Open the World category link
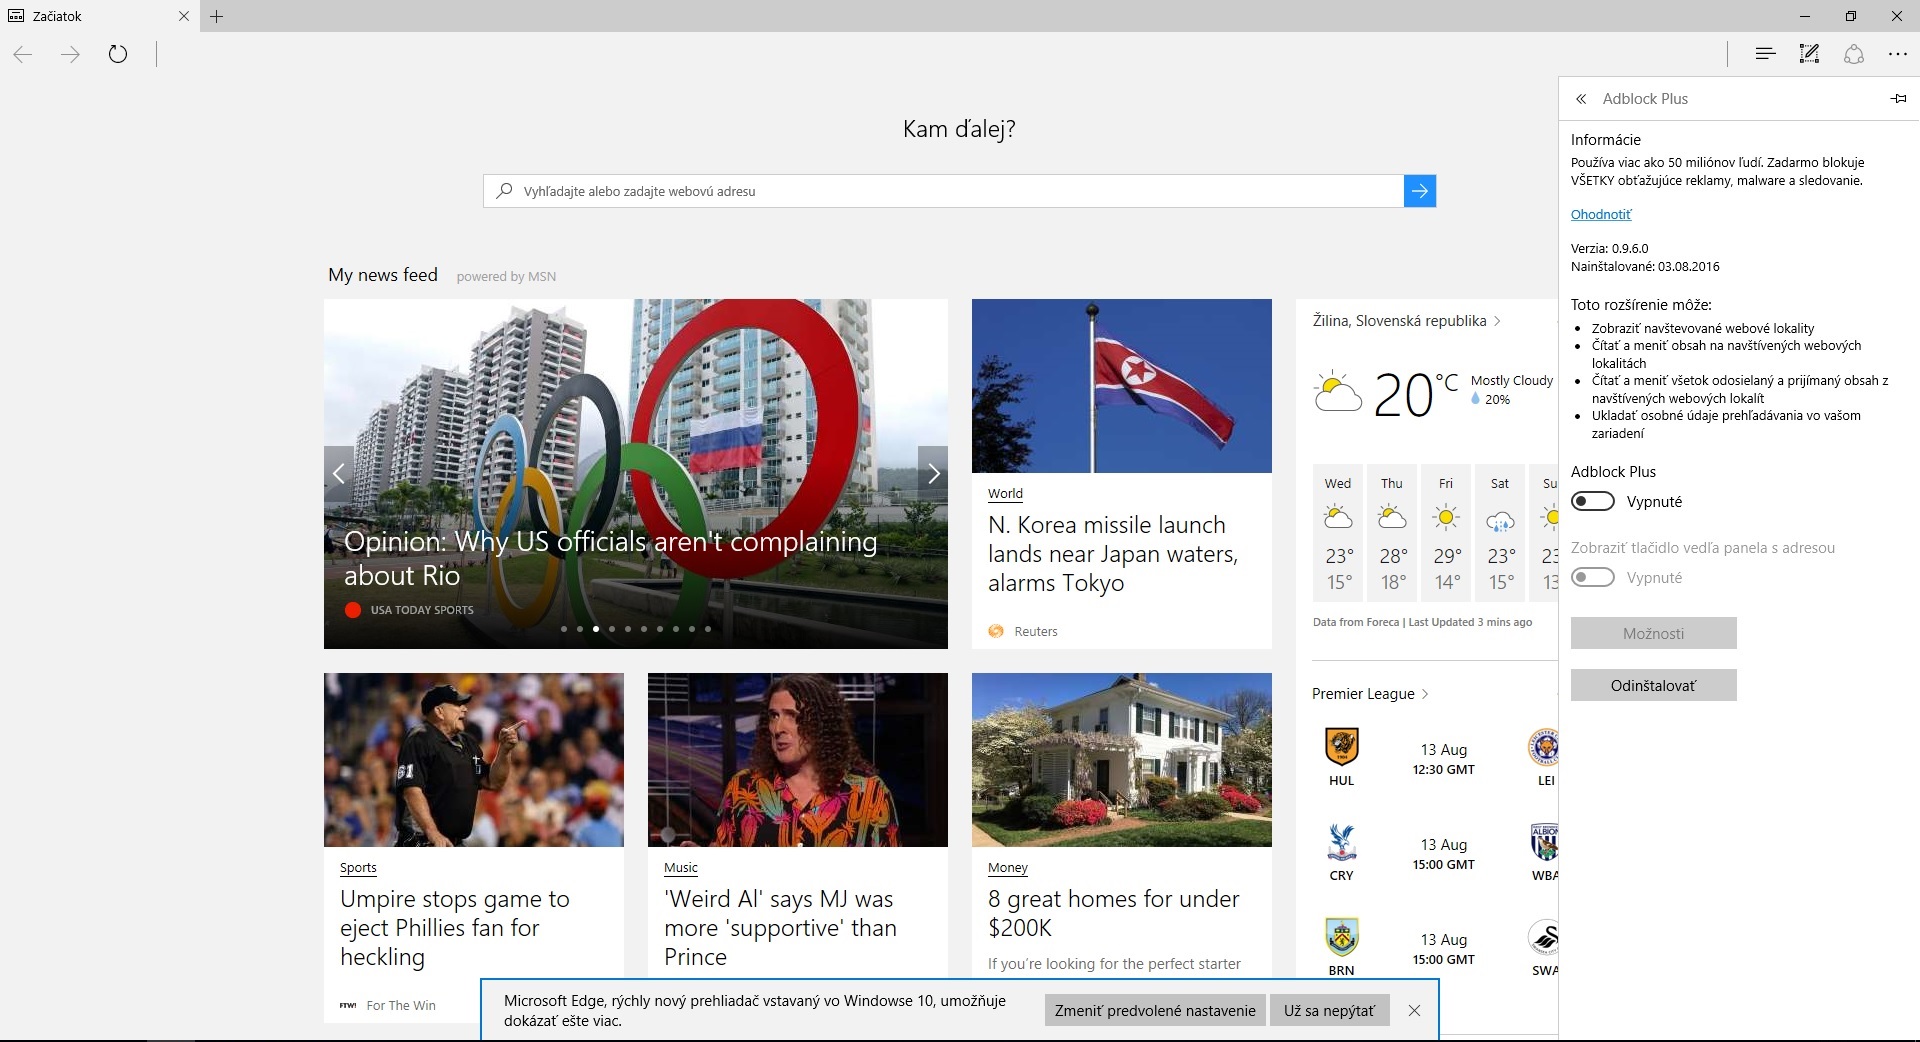The width and height of the screenshot is (1920, 1042). [x=1005, y=494]
